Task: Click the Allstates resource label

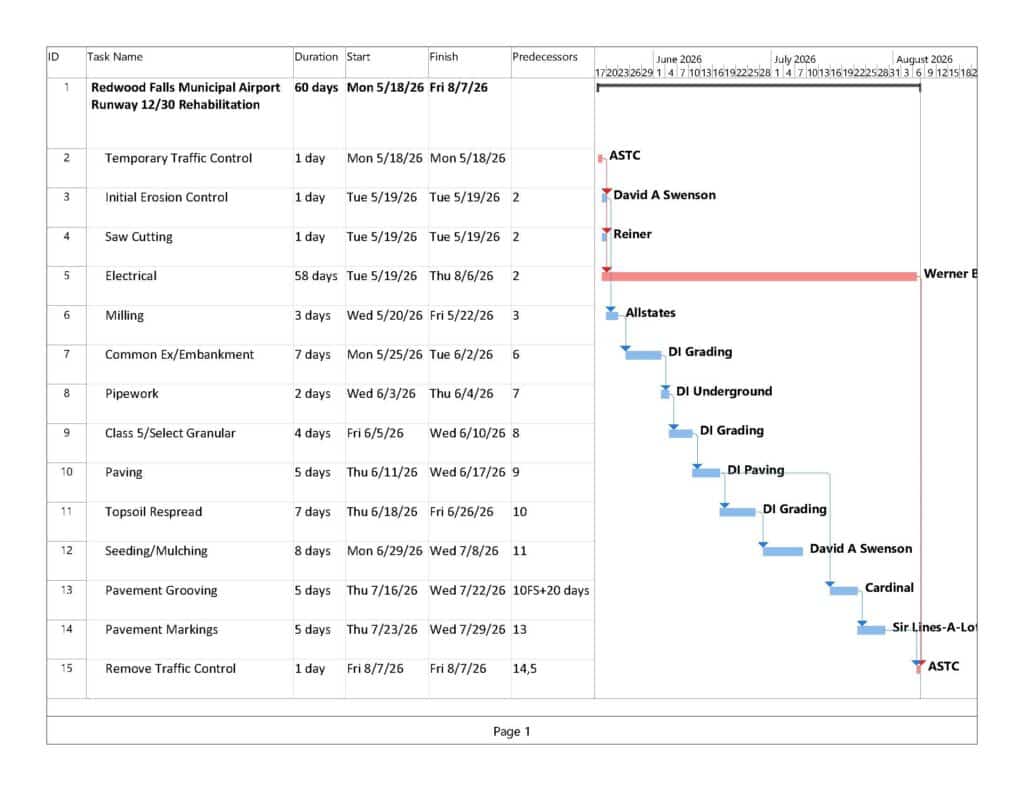Action: pos(650,313)
